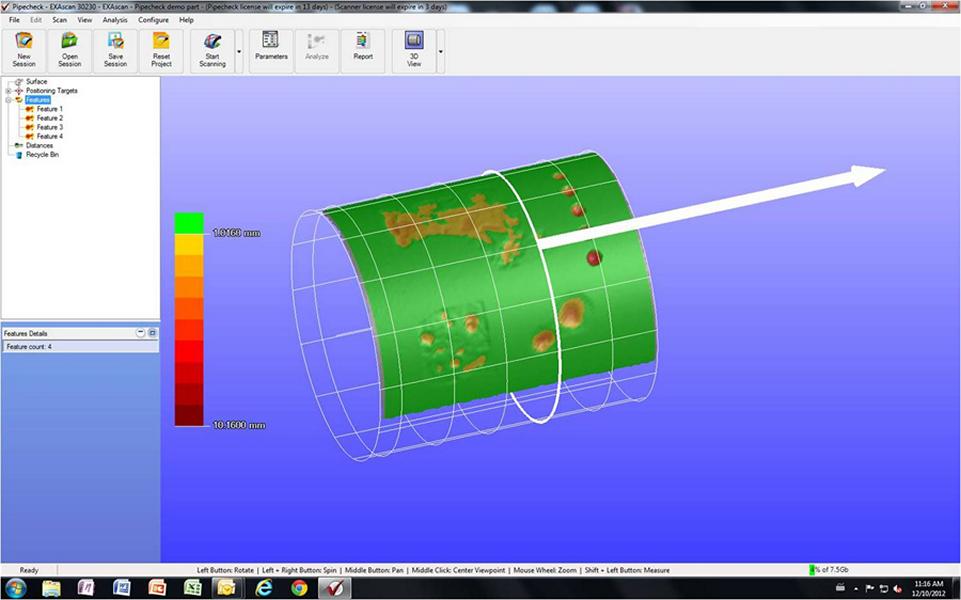The height and width of the screenshot is (600, 961).
Task: Collapse the Features tree node
Action: tap(9, 99)
